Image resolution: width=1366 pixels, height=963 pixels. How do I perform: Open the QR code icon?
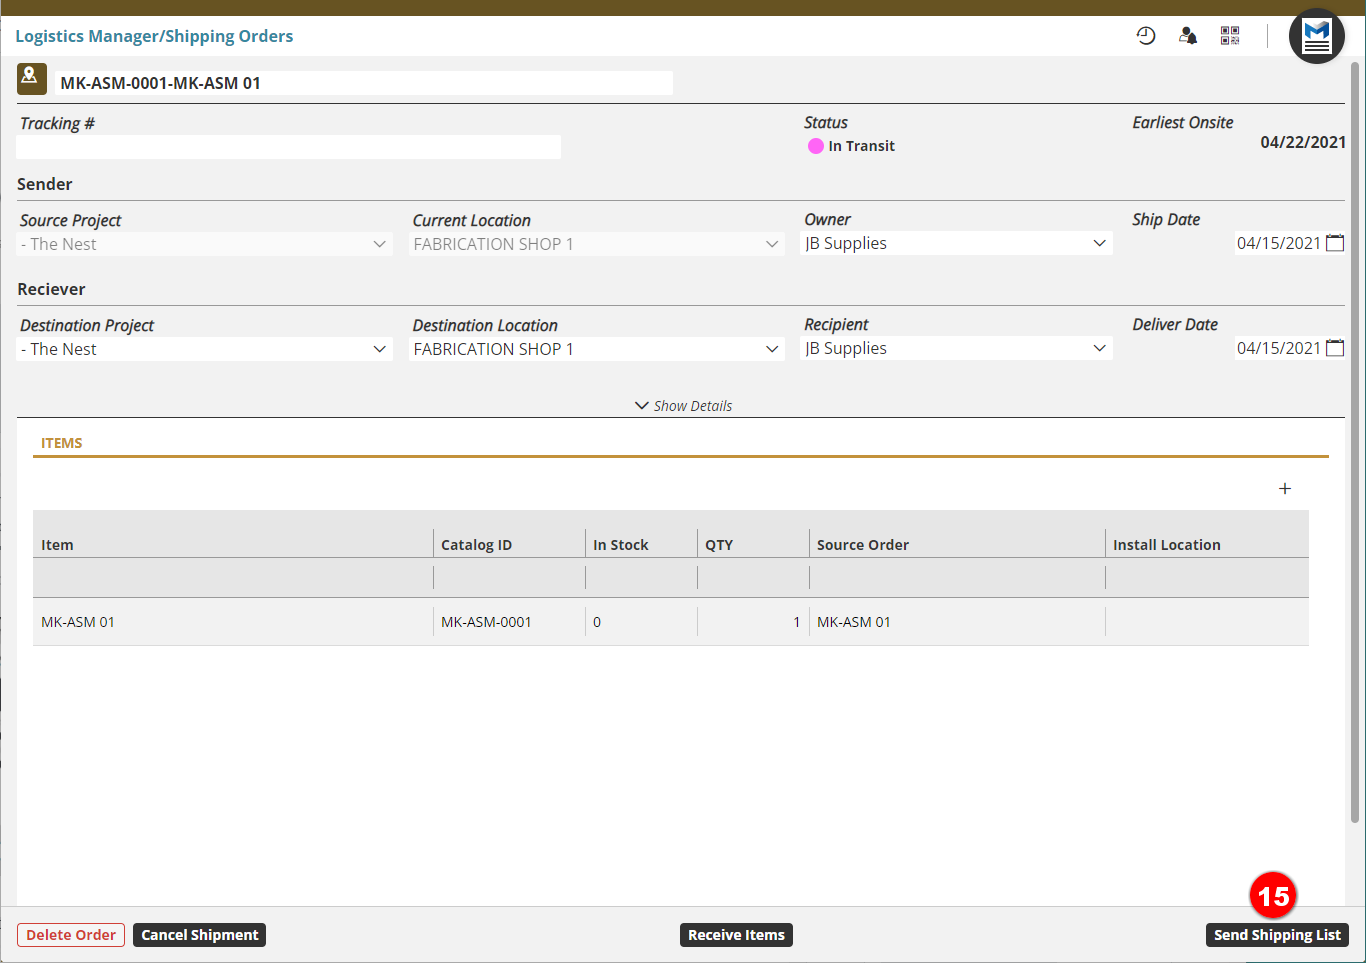(x=1230, y=36)
